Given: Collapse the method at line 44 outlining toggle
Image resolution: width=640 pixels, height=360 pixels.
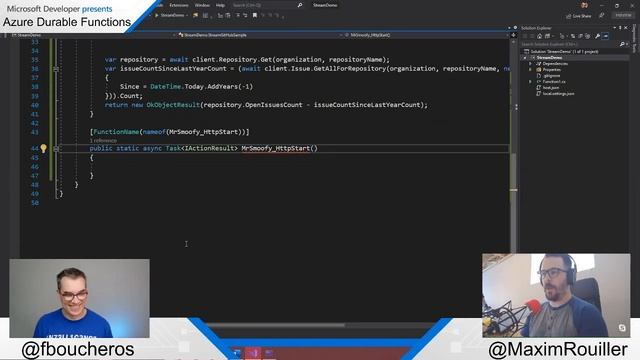Looking at the screenshot, I should pos(56,149).
